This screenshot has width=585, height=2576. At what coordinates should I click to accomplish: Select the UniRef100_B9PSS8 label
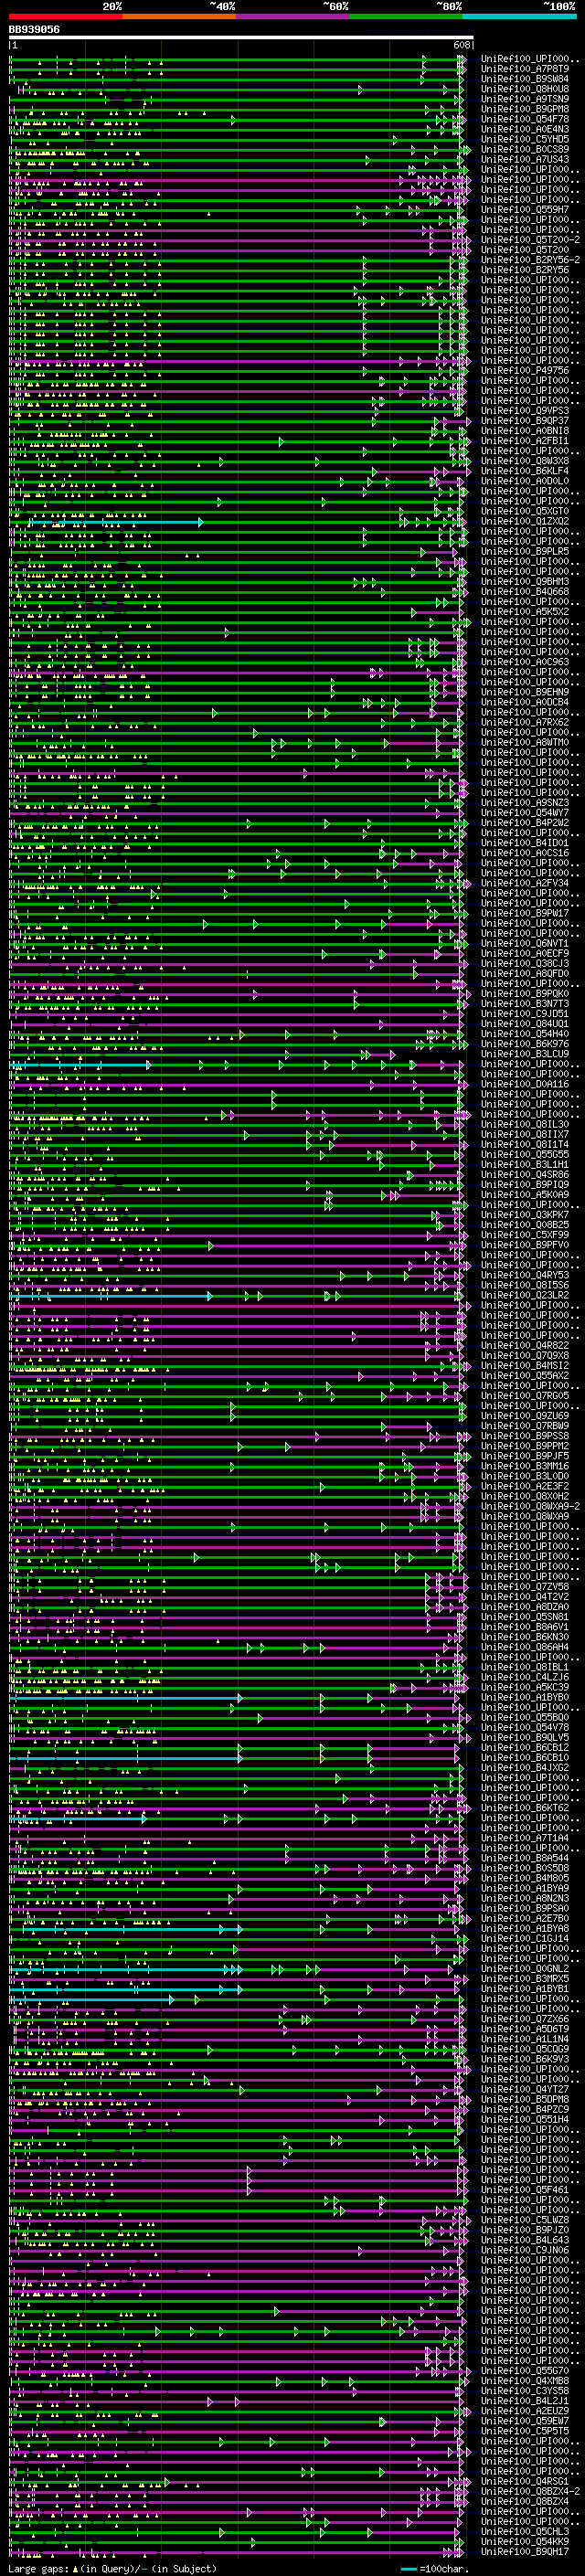pos(525,1436)
